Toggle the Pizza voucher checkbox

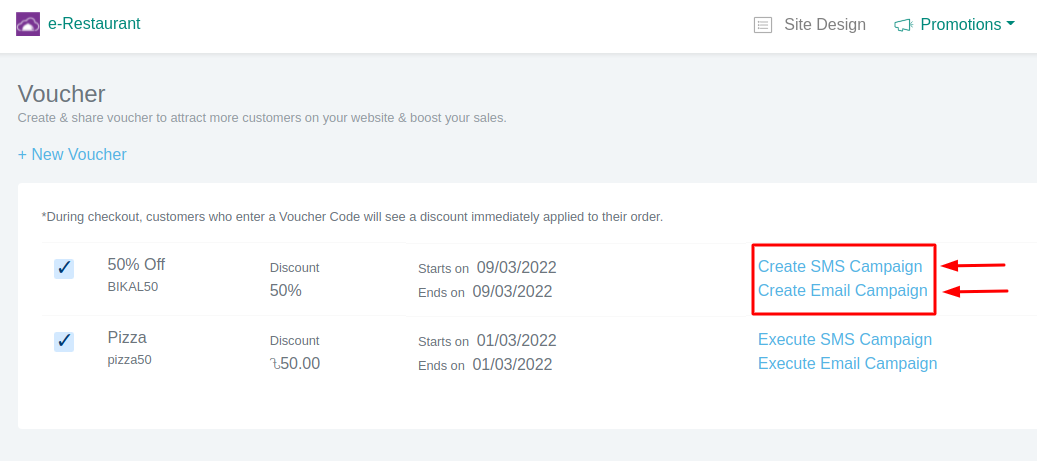pyautogui.click(x=64, y=342)
